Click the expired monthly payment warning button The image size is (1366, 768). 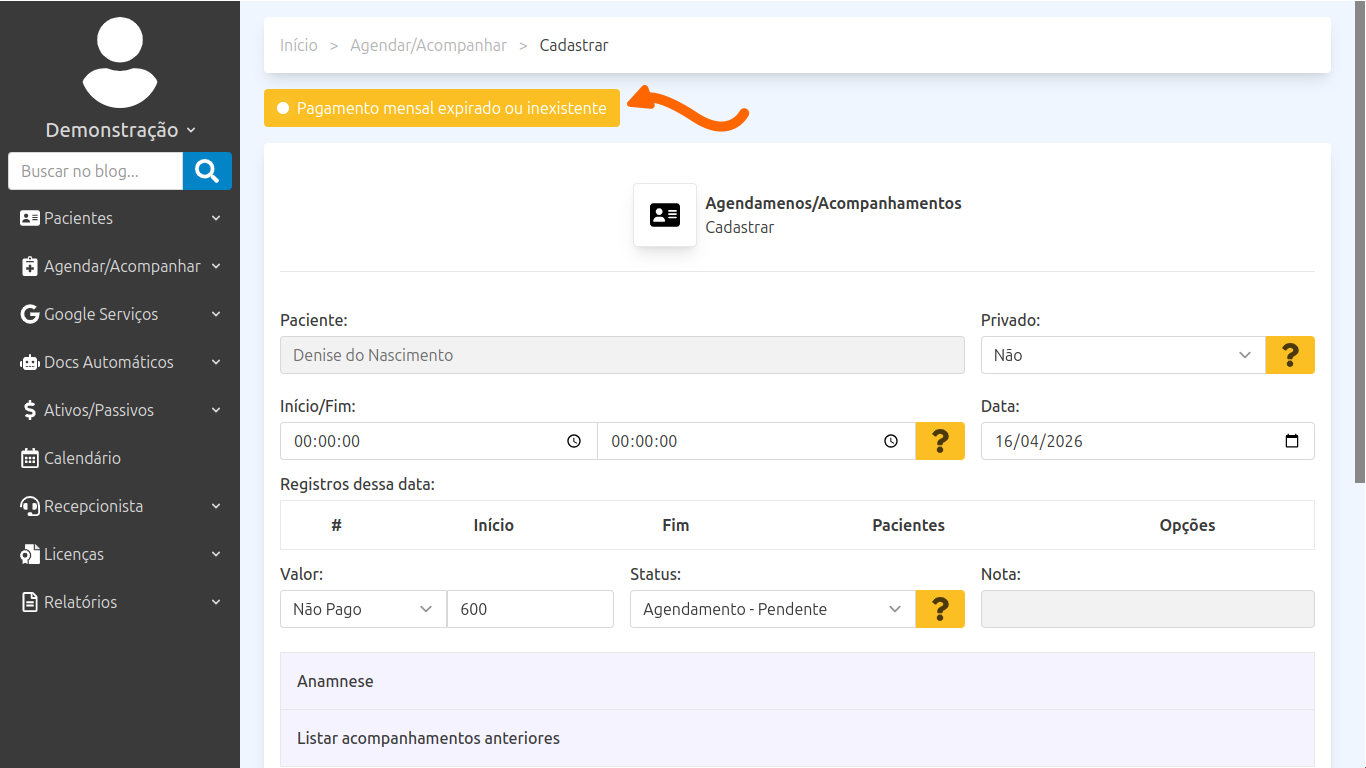(x=442, y=108)
